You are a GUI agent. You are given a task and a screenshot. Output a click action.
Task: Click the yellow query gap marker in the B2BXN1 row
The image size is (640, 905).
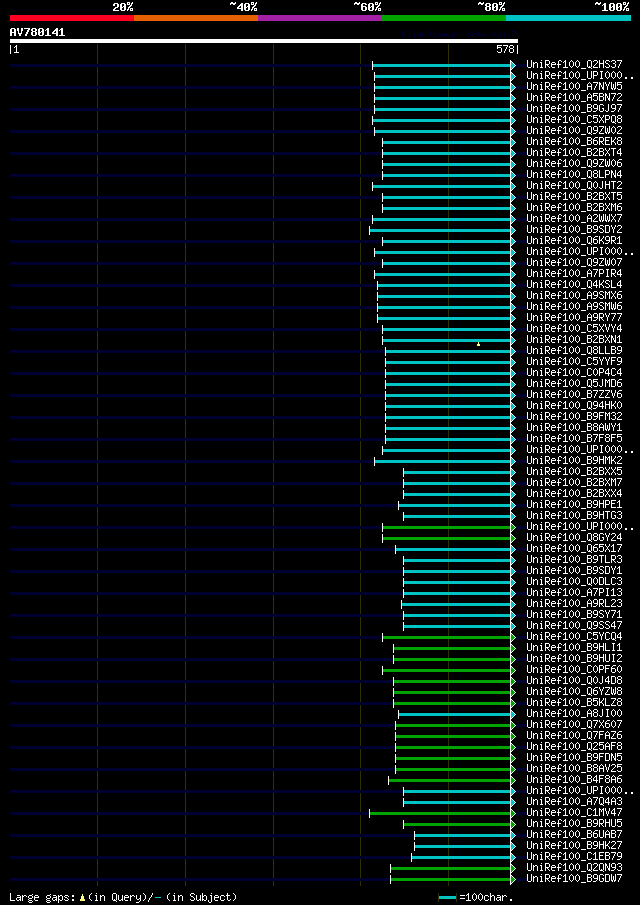478,344
